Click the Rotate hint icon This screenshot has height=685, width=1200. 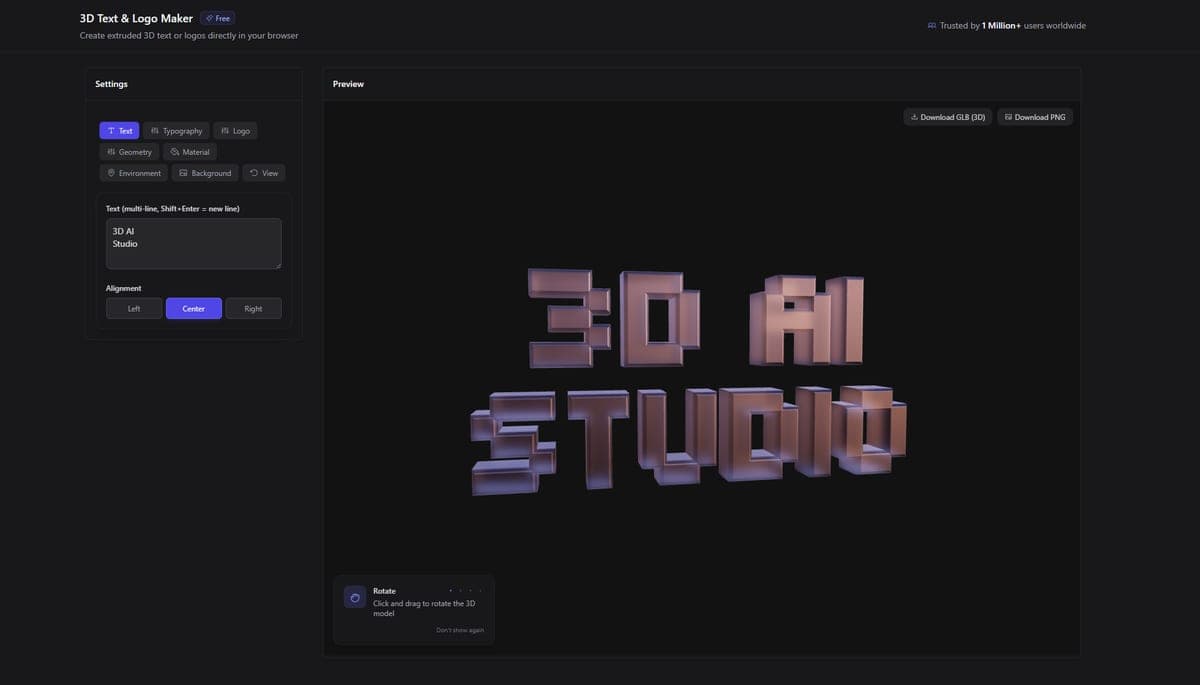tap(355, 597)
